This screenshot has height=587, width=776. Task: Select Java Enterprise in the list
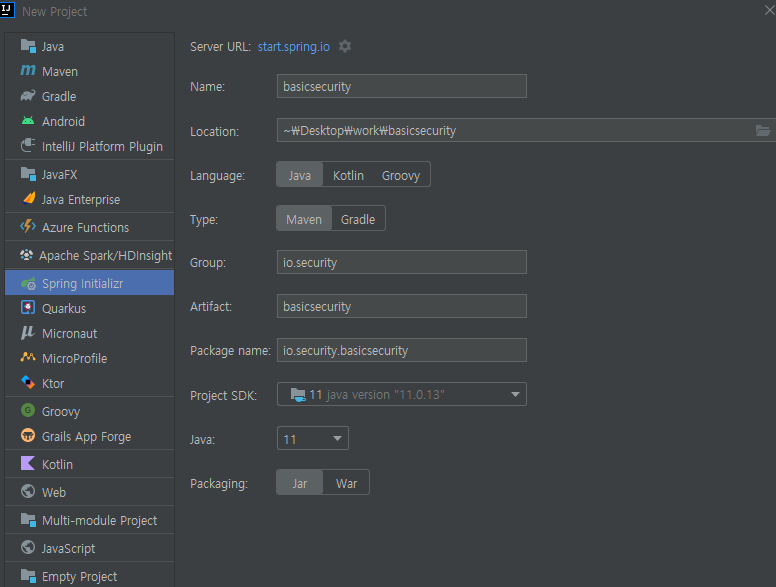click(x=90, y=199)
